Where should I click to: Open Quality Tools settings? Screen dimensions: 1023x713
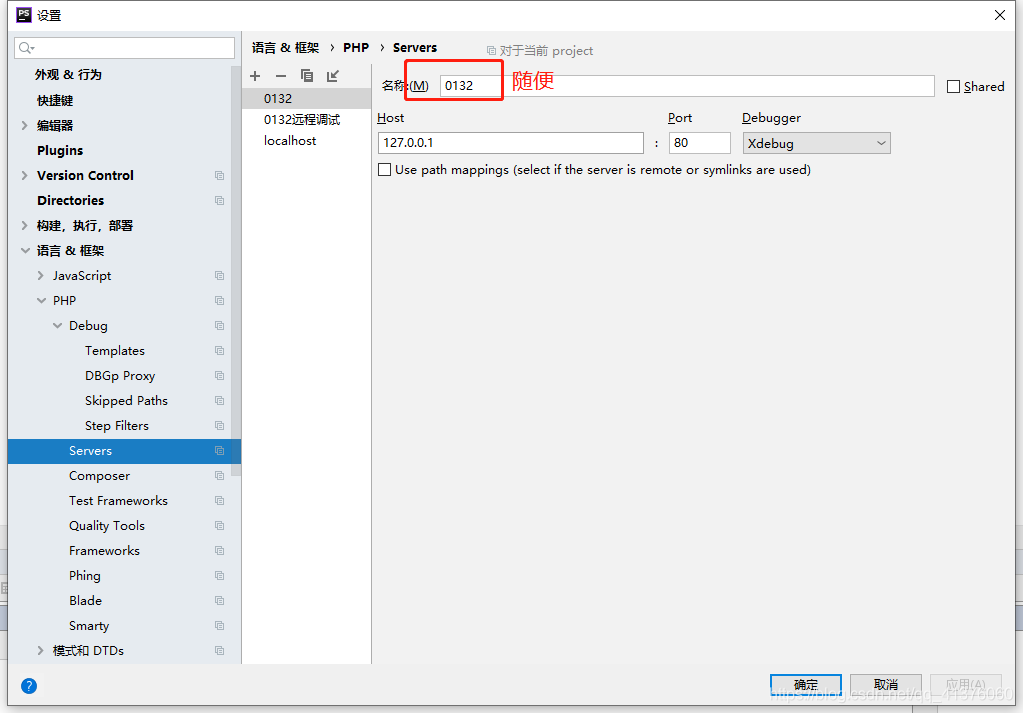tap(107, 526)
